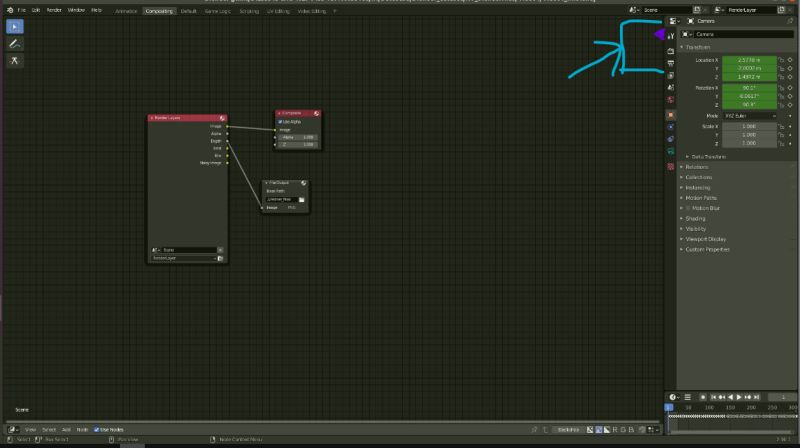This screenshot has height=448, width=800.
Task: Expand the Shading panel
Action: pyautogui.click(x=695, y=218)
